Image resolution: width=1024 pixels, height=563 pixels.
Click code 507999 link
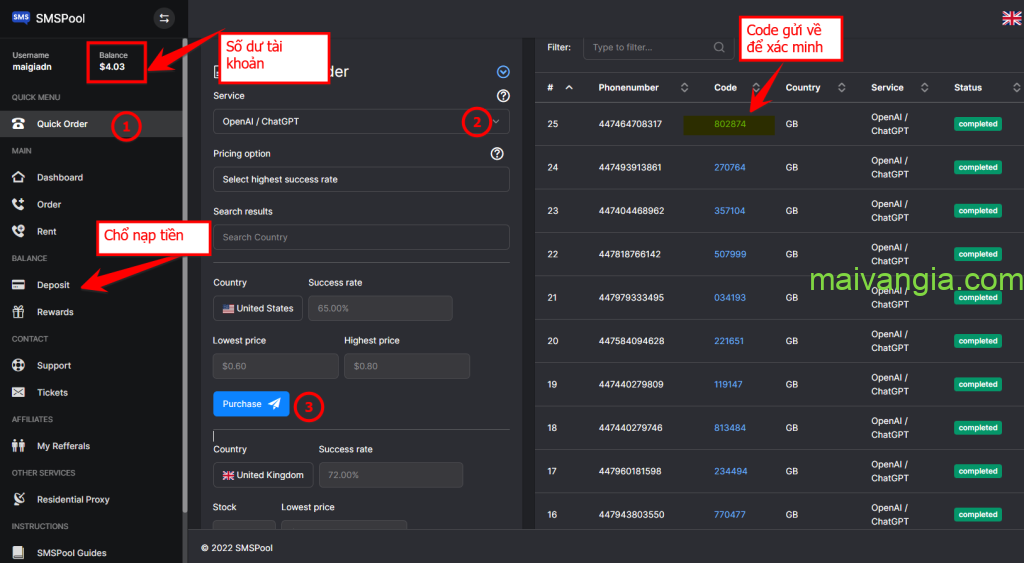729,254
